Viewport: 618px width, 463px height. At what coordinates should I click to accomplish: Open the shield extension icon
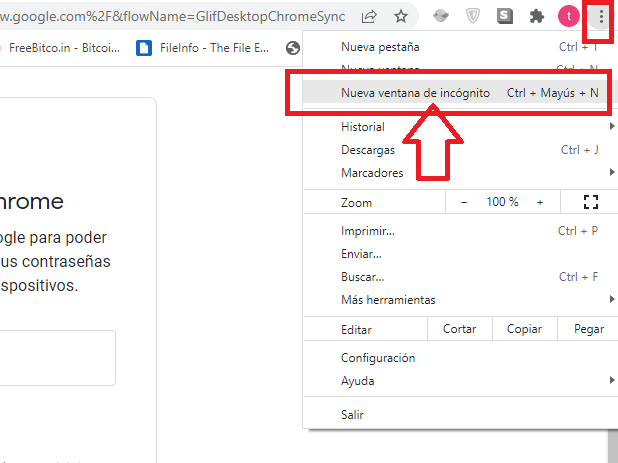pyautogui.click(x=473, y=17)
